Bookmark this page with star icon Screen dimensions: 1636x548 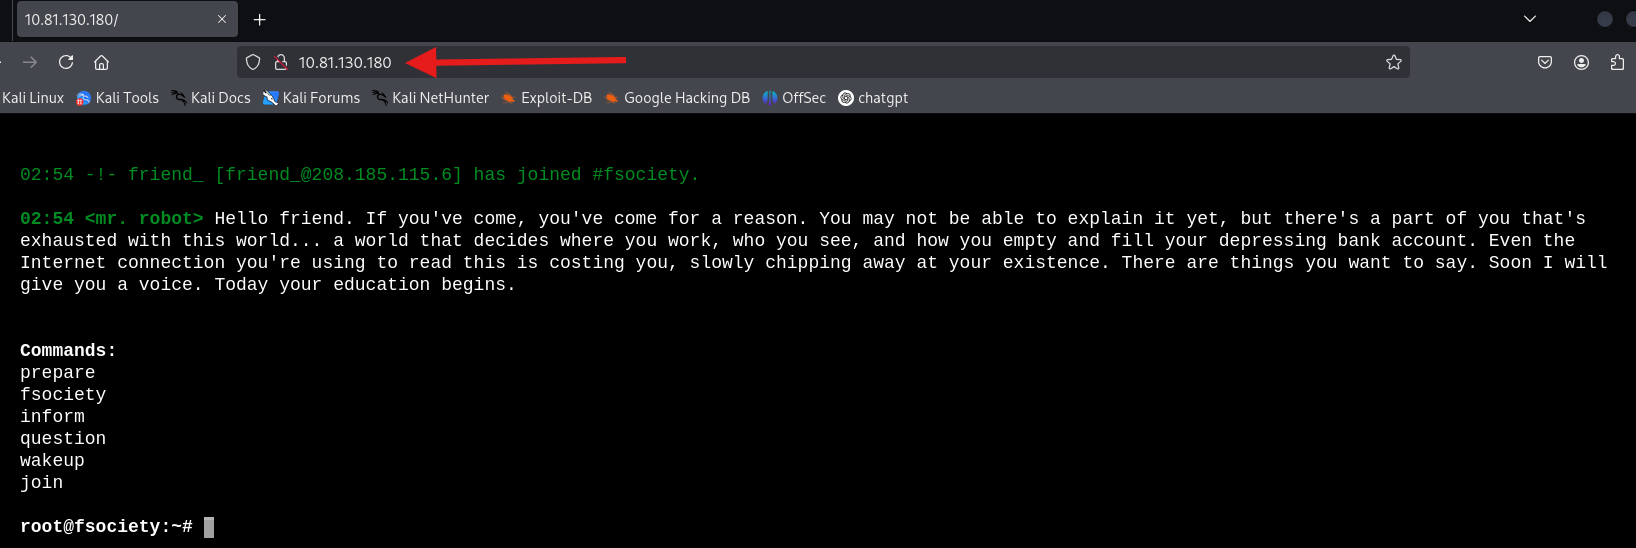[x=1393, y=62]
